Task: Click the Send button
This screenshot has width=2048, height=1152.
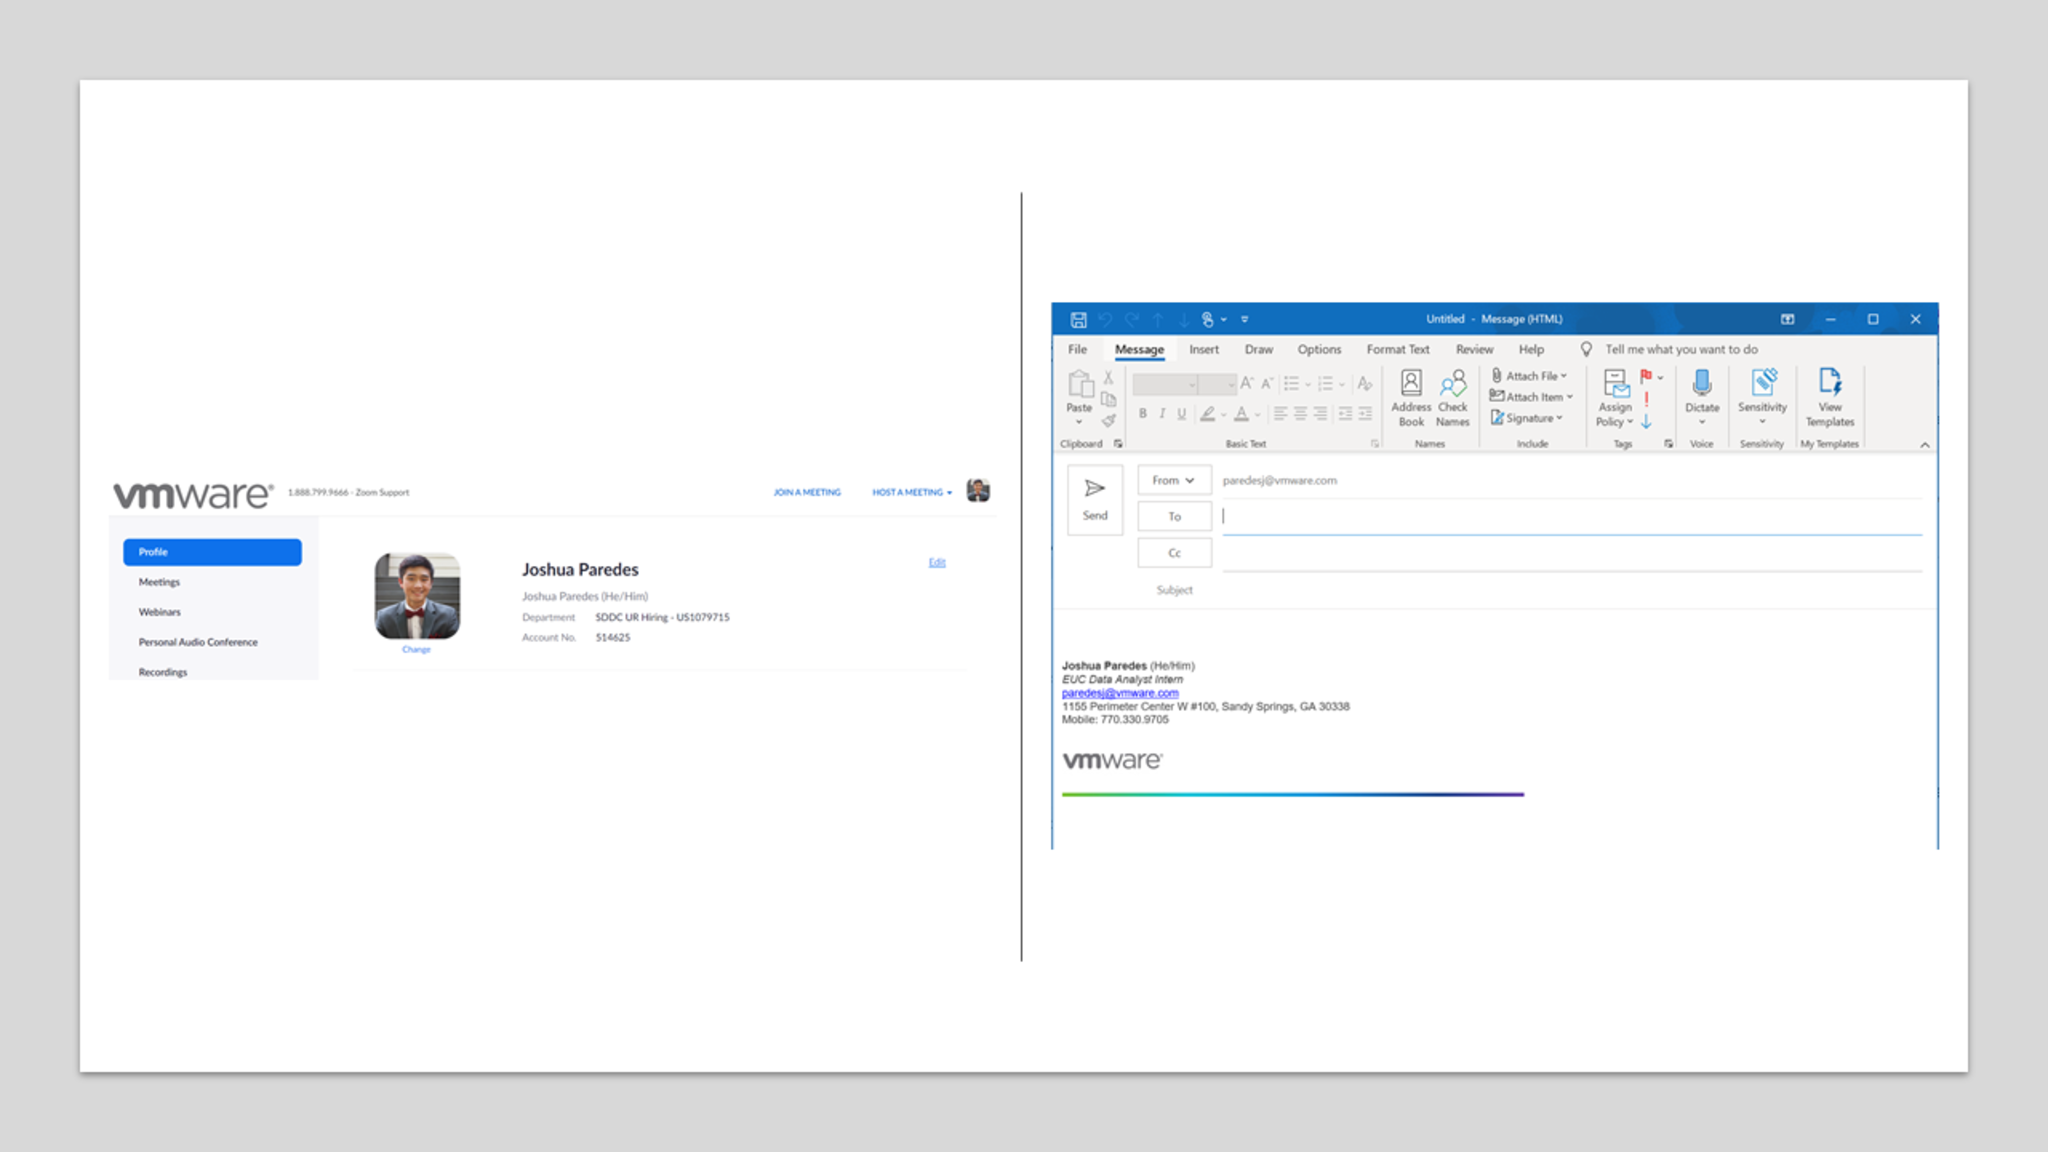Action: click(1095, 498)
